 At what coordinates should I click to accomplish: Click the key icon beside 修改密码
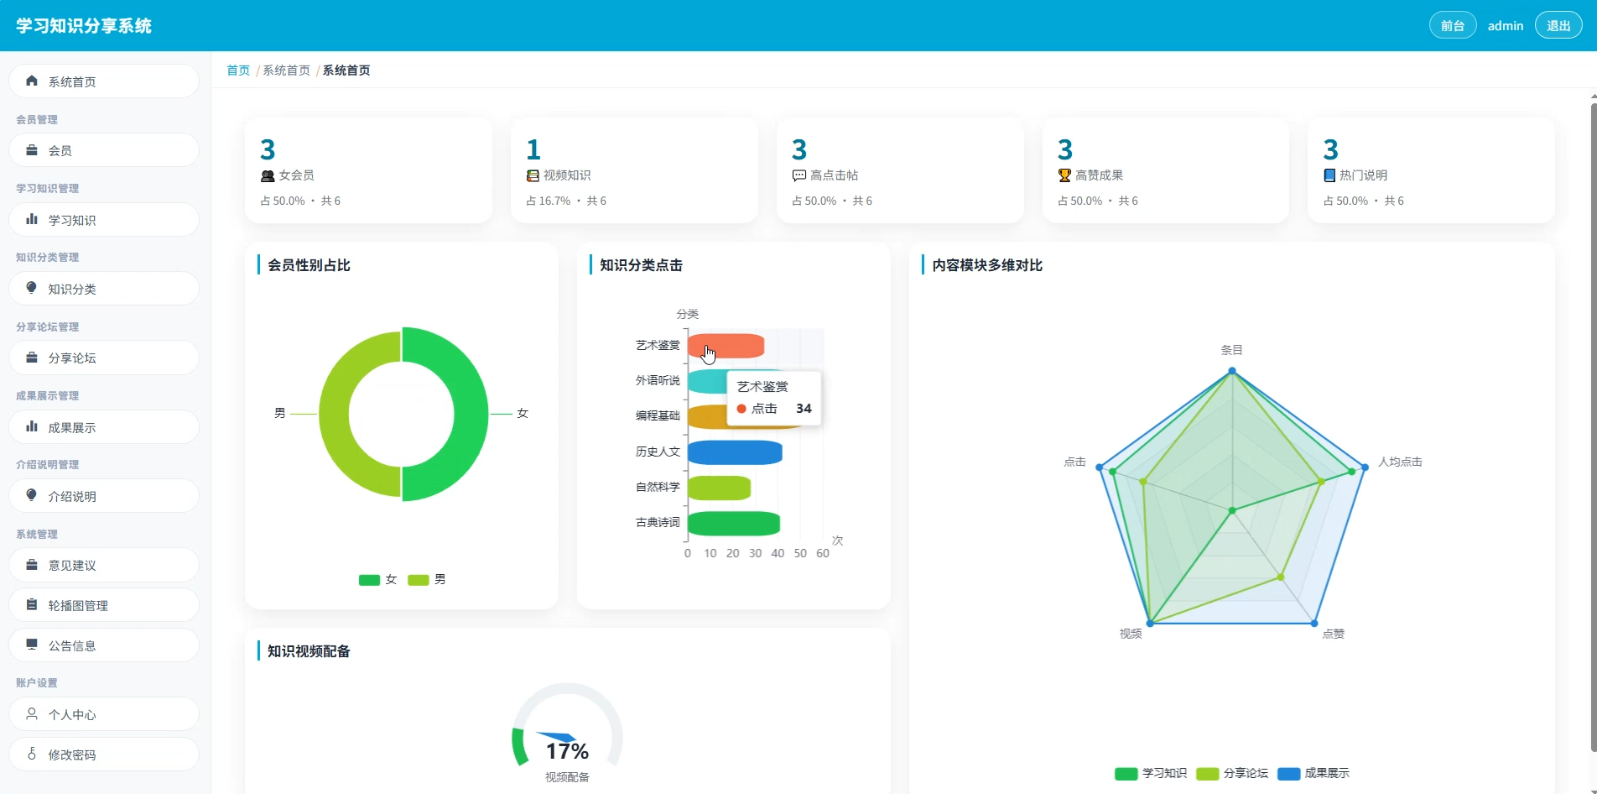coord(32,754)
